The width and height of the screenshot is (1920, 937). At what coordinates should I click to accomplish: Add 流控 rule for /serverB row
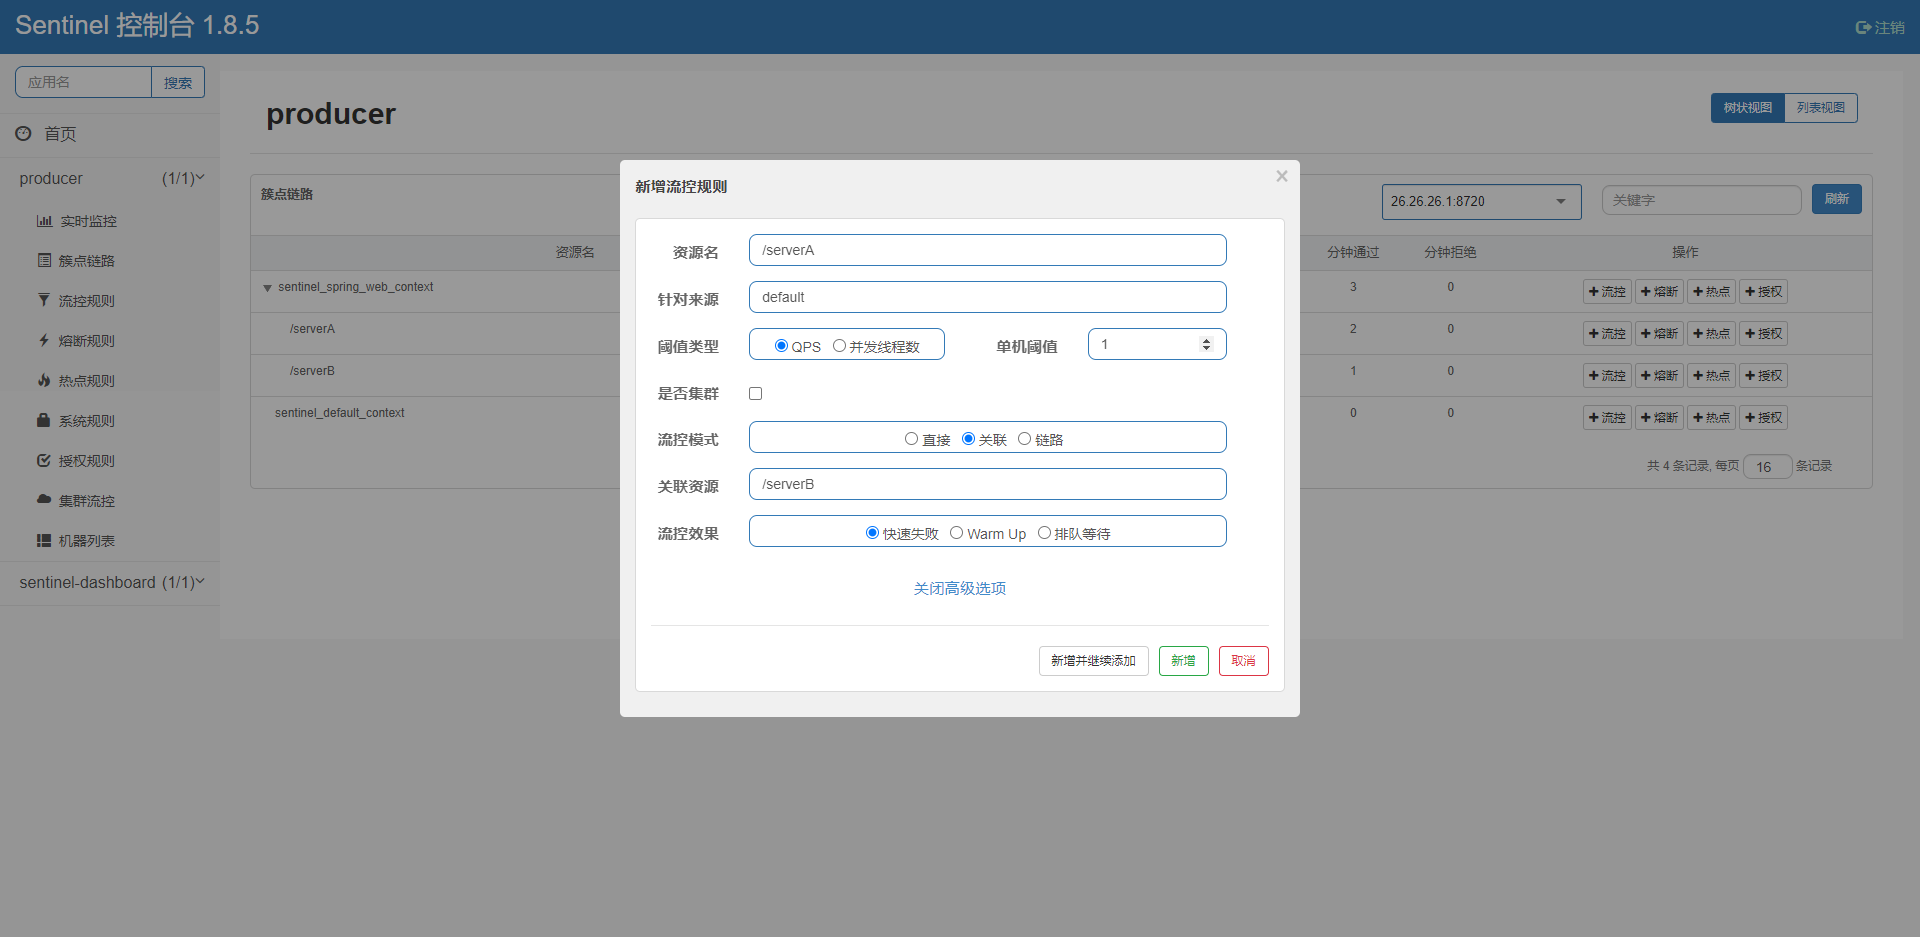pos(1607,376)
